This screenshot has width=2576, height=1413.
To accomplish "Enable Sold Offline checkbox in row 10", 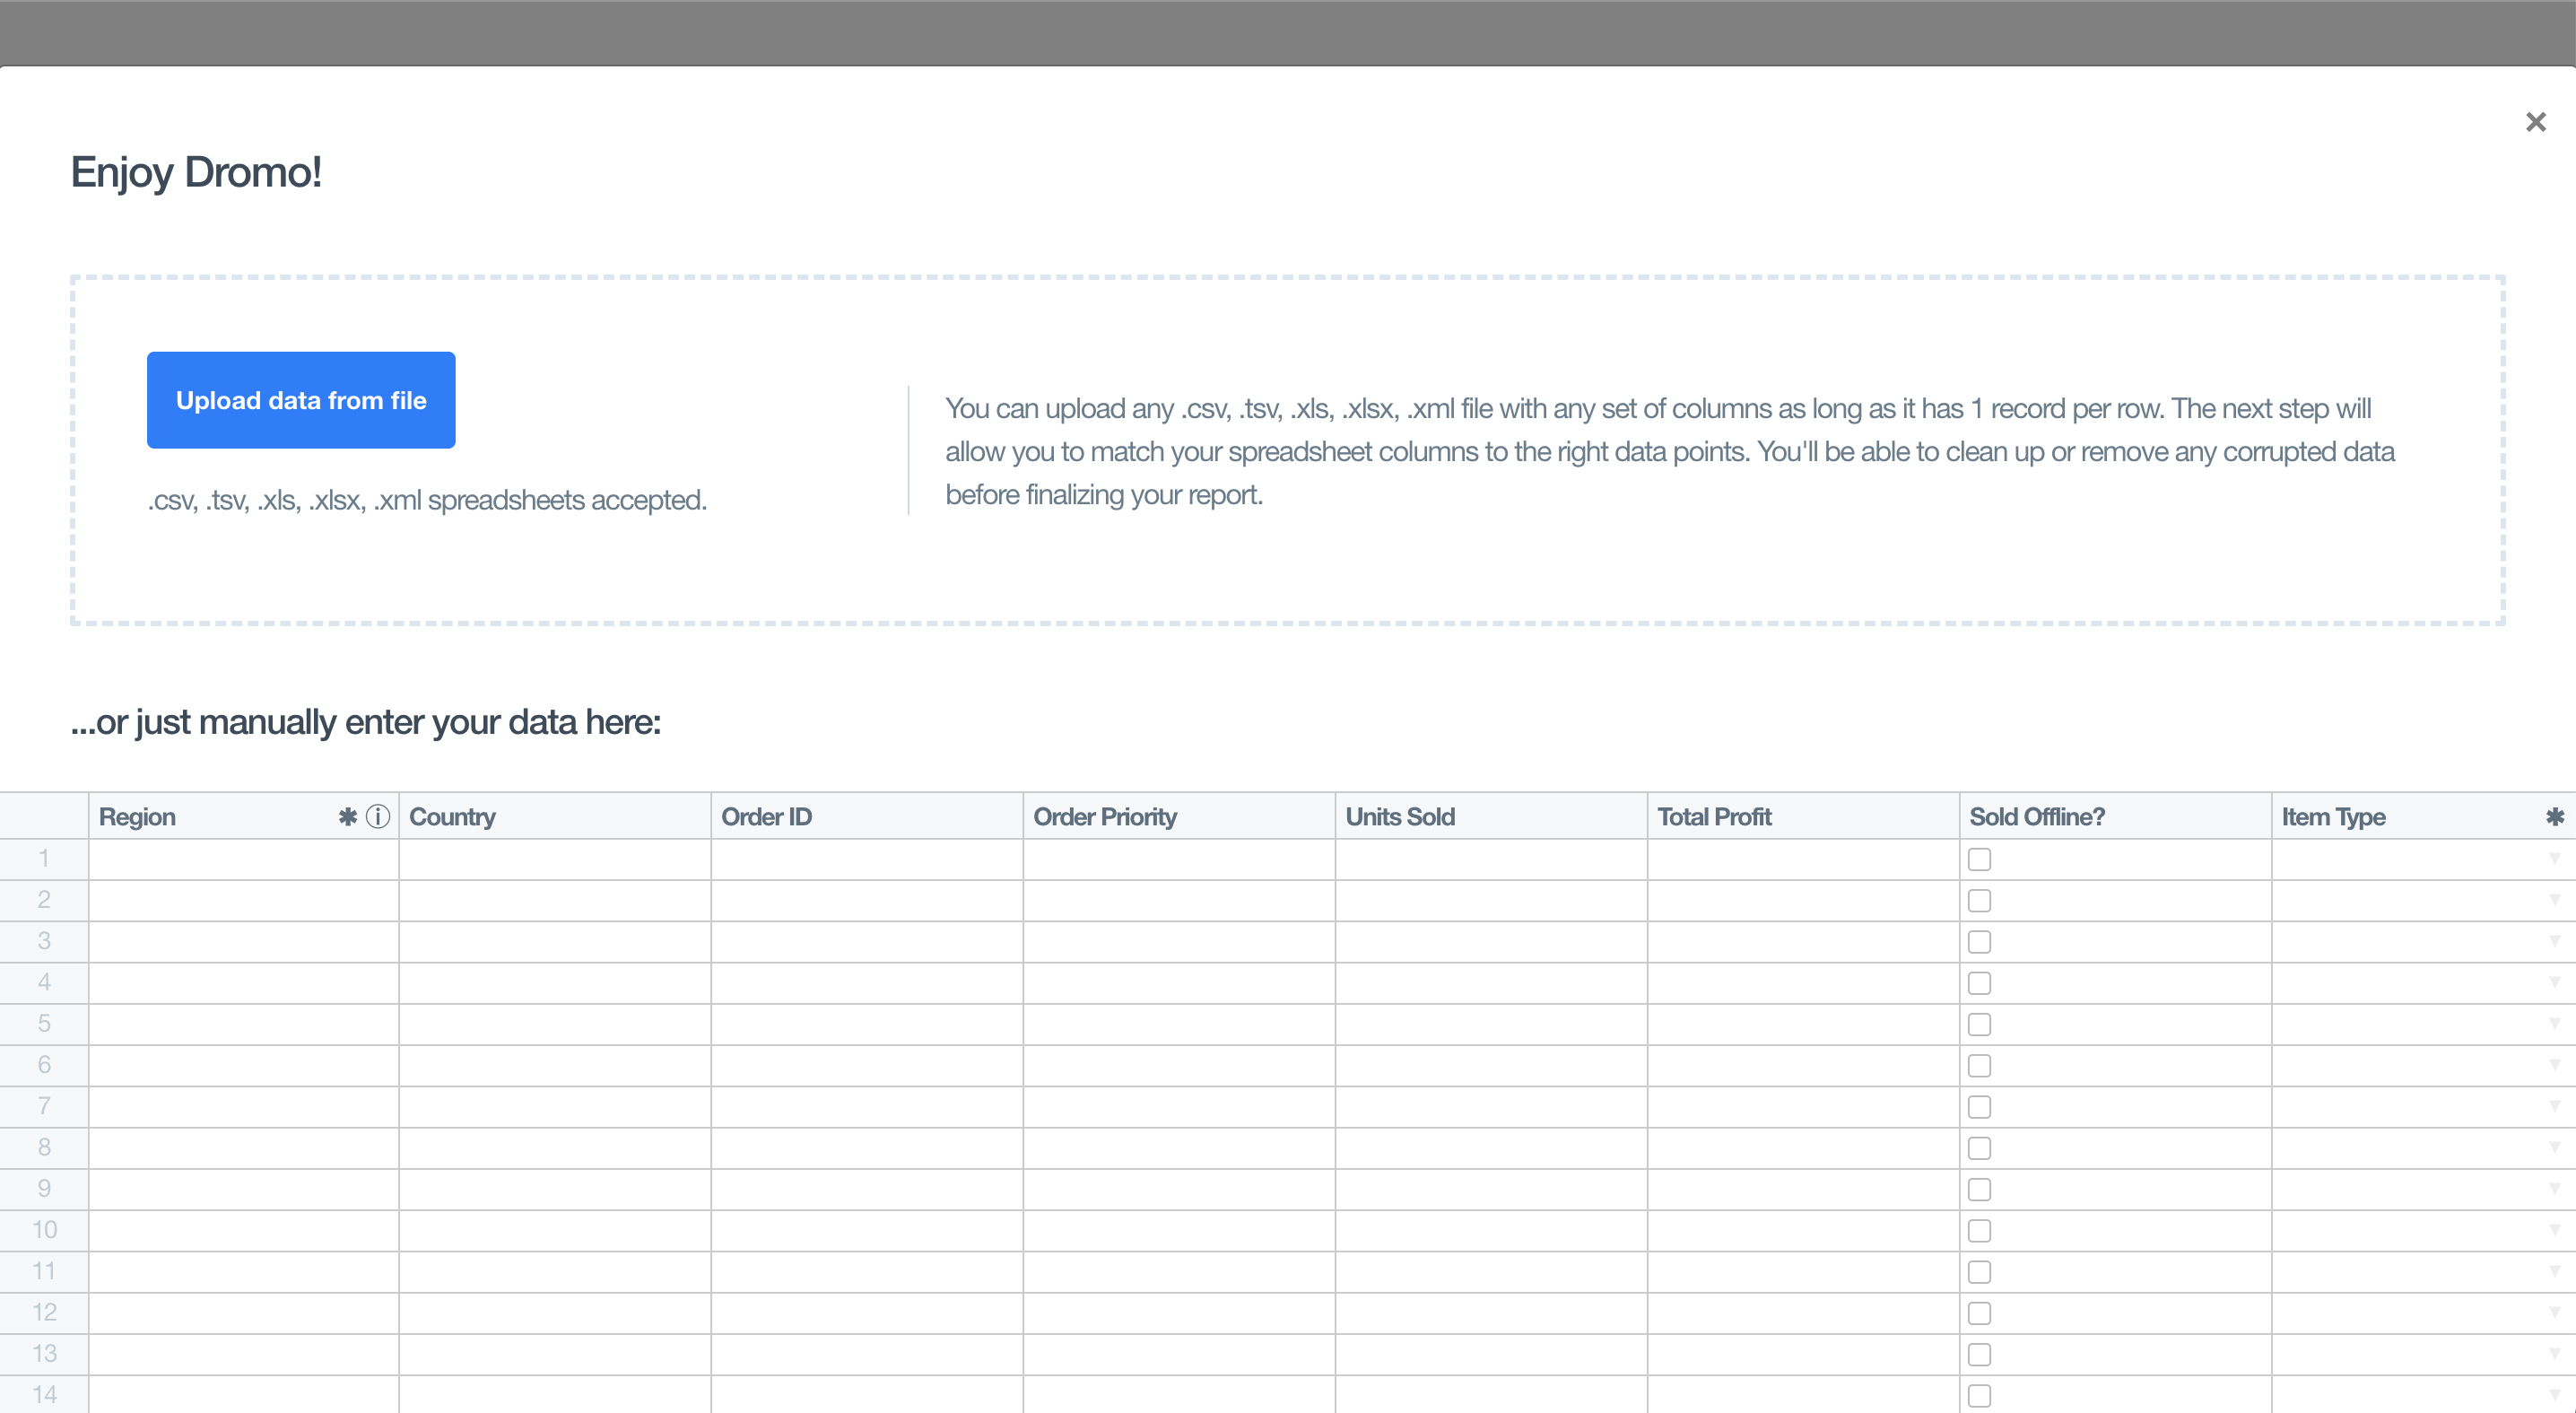I will [1979, 1231].
